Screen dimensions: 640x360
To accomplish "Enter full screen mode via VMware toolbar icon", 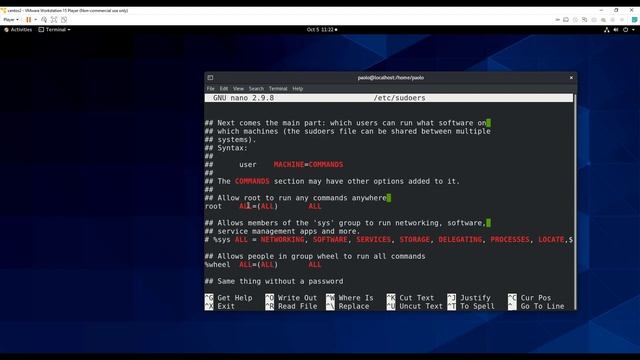I will (x=54, y=20).
